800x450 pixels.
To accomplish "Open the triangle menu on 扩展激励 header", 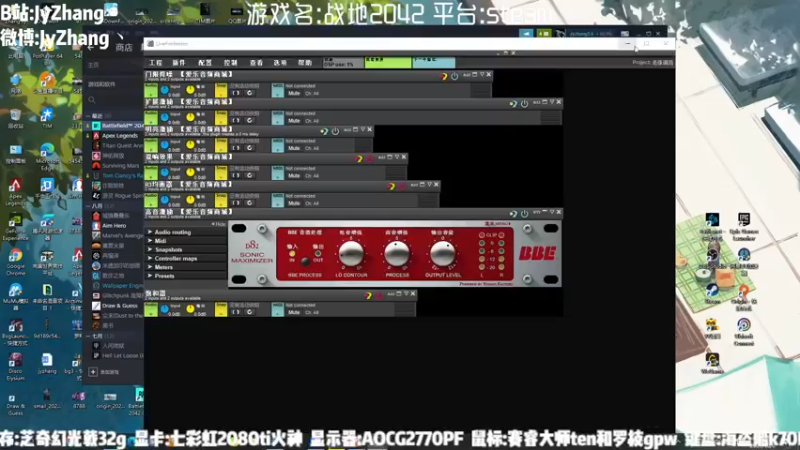I will coord(552,102).
